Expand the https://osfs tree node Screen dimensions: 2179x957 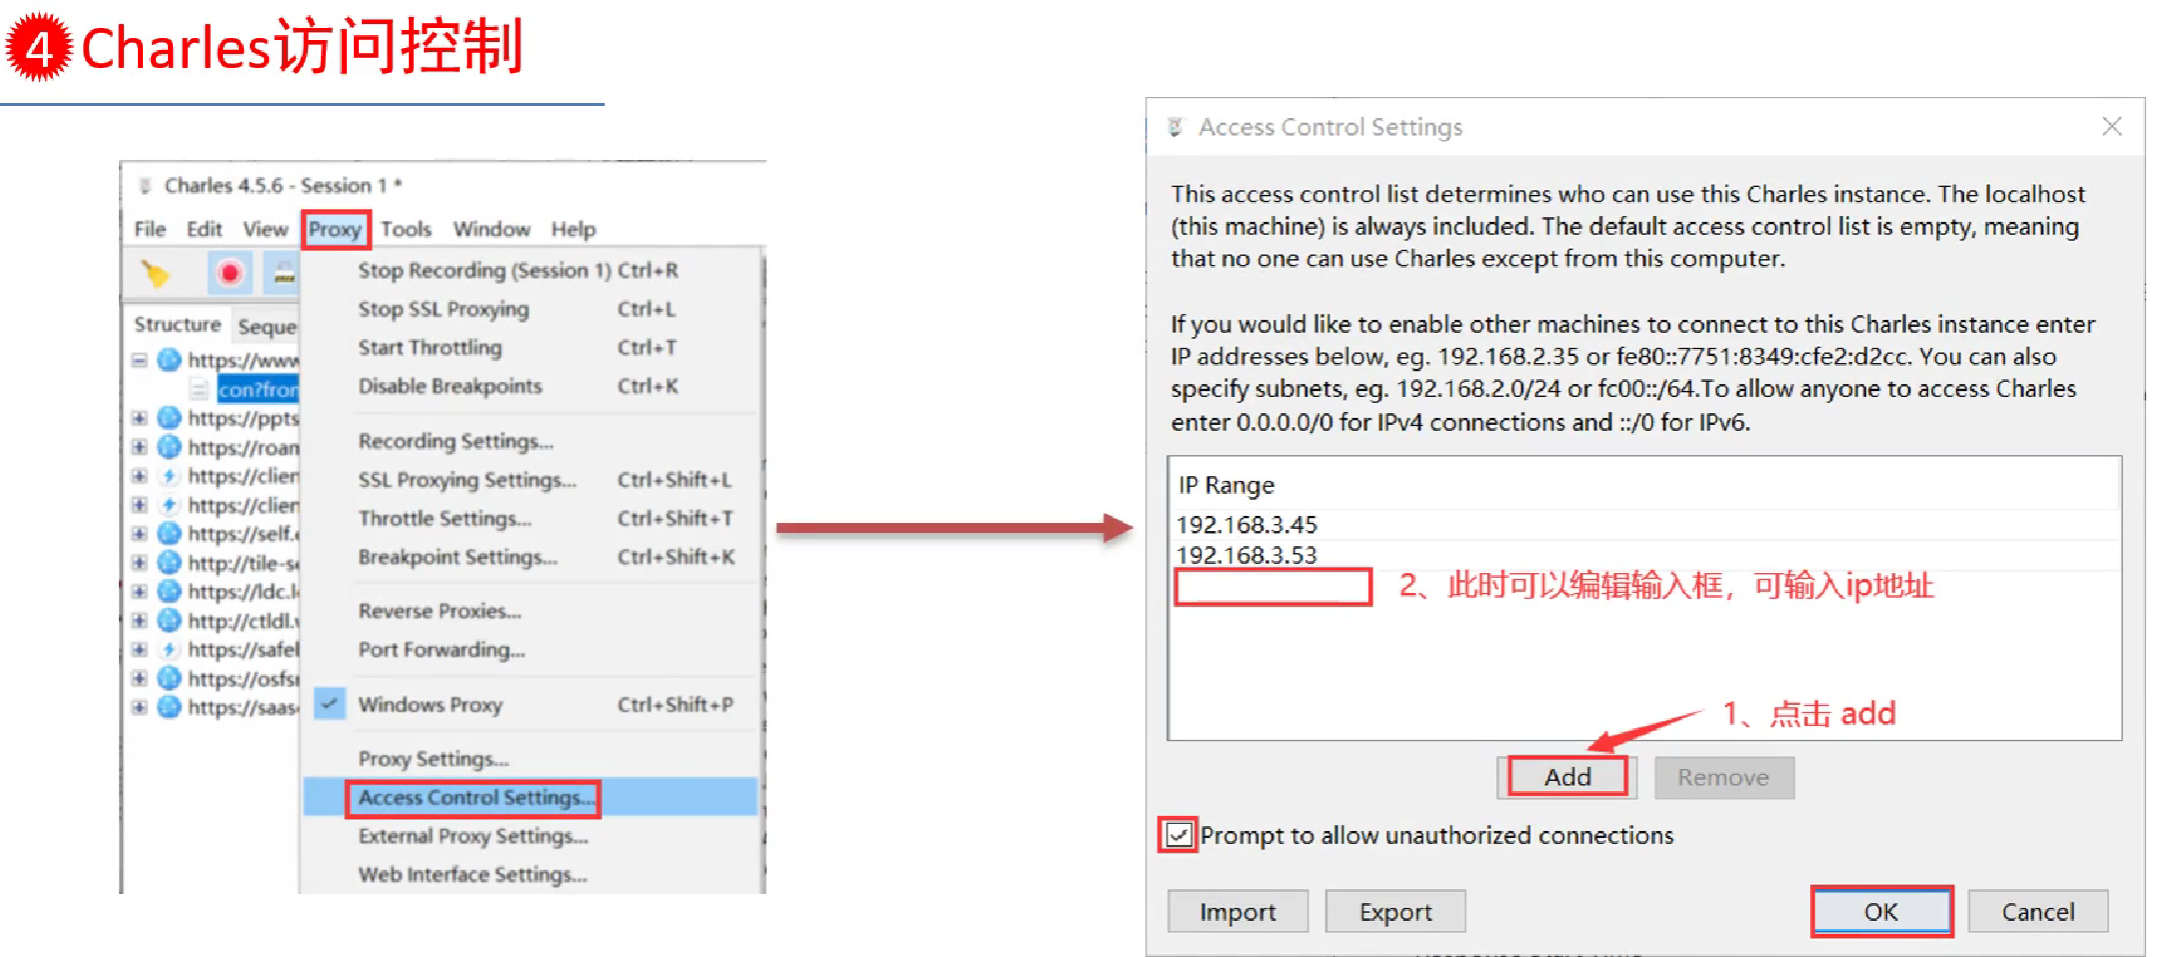click(x=139, y=679)
